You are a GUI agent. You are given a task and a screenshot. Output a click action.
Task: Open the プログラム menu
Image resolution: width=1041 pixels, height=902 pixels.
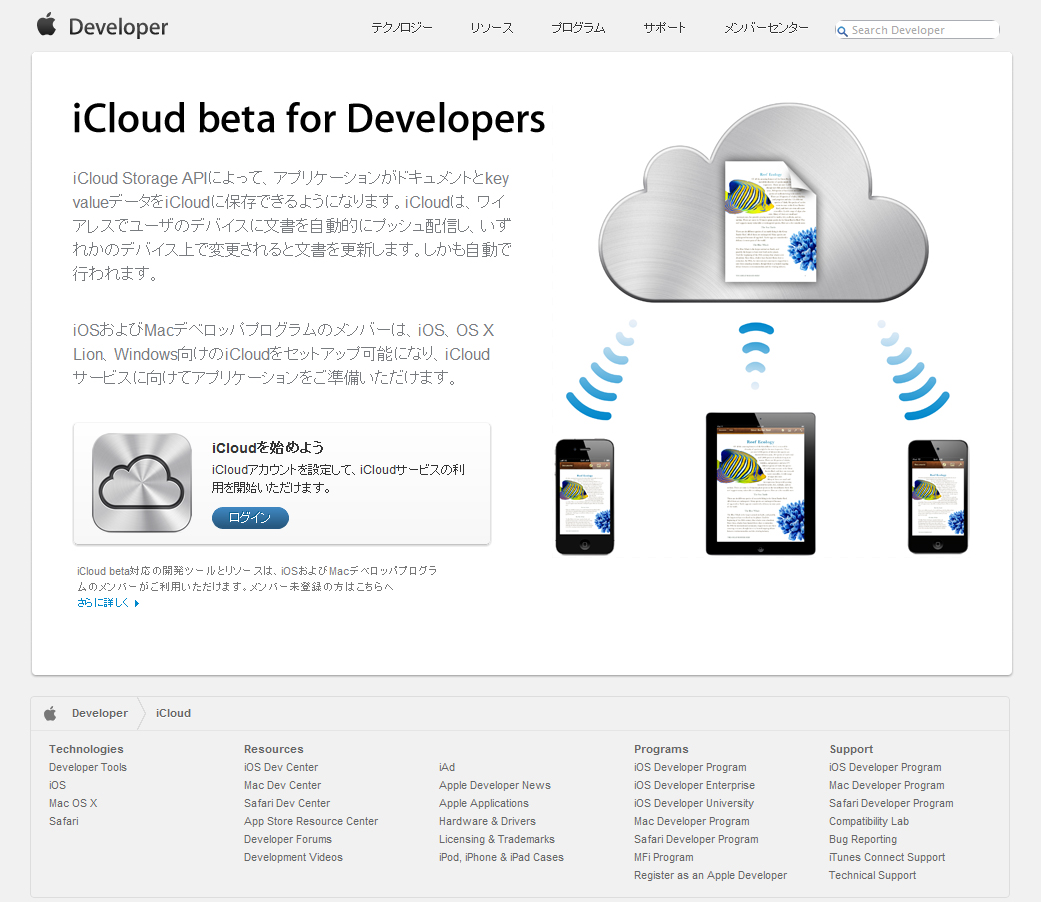tap(578, 28)
